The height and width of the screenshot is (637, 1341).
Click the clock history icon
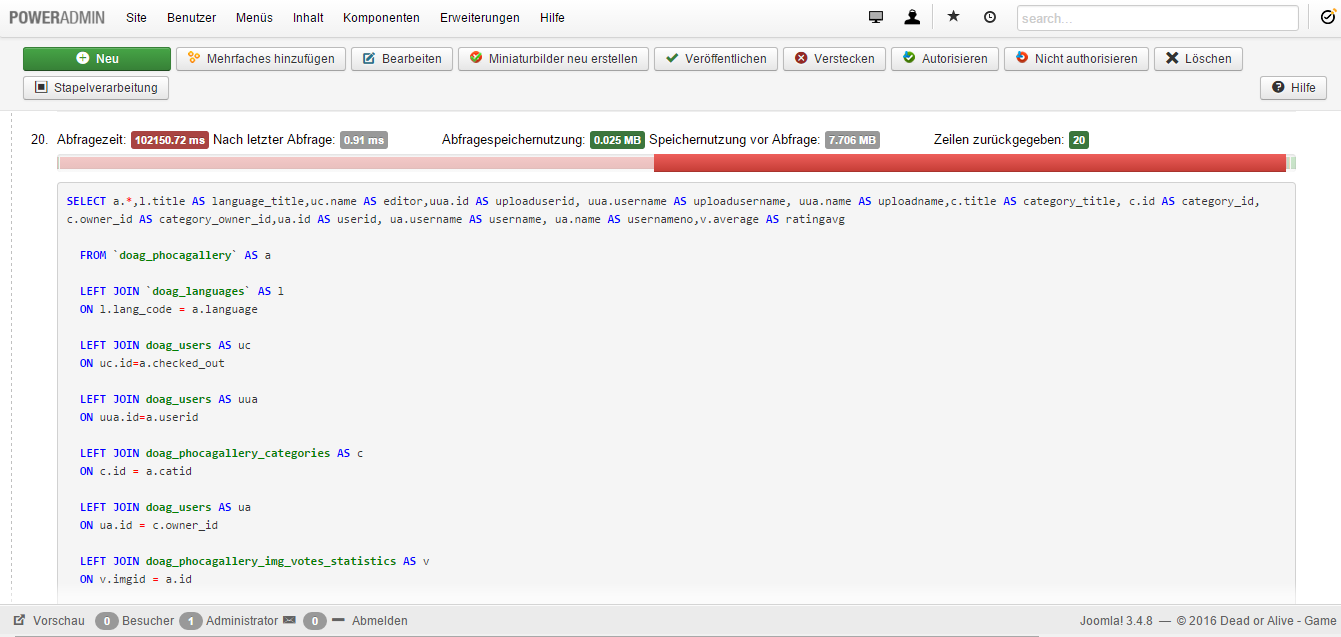pyautogui.click(x=990, y=17)
